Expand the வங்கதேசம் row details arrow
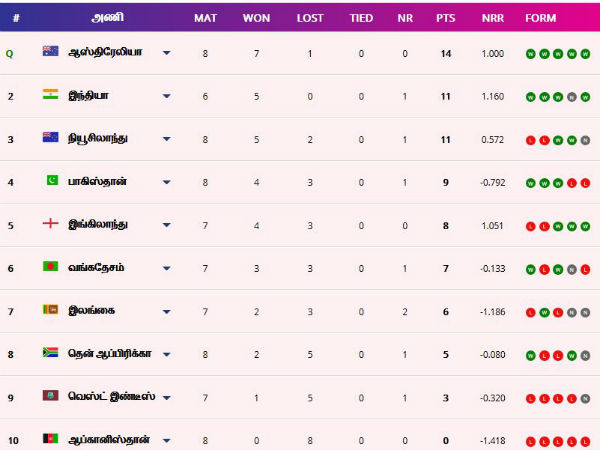Viewport: 600px width, 450px height. 166,269
